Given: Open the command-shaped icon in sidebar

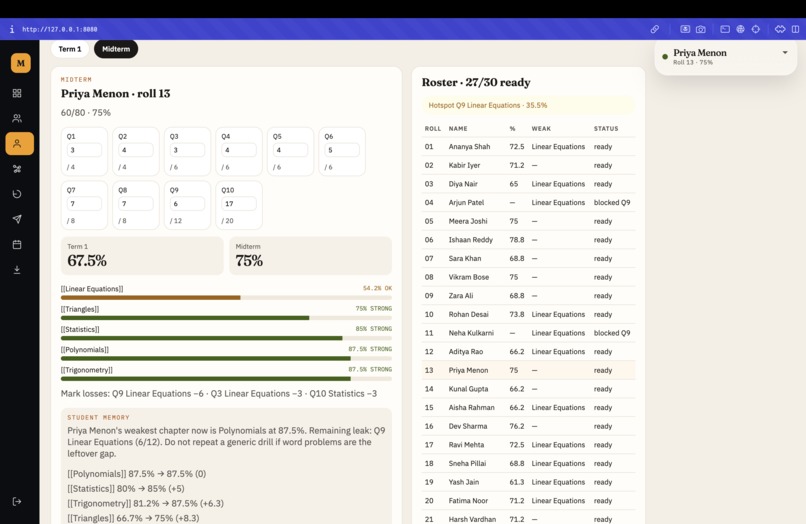Looking at the screenshot, I should click(x=17, y=169).
